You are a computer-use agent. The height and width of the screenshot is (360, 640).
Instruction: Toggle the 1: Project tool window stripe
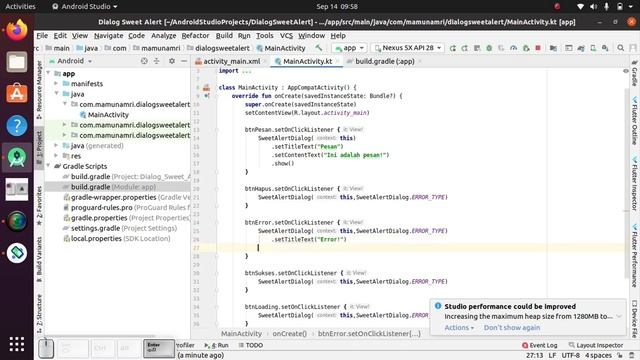(39, 148)
